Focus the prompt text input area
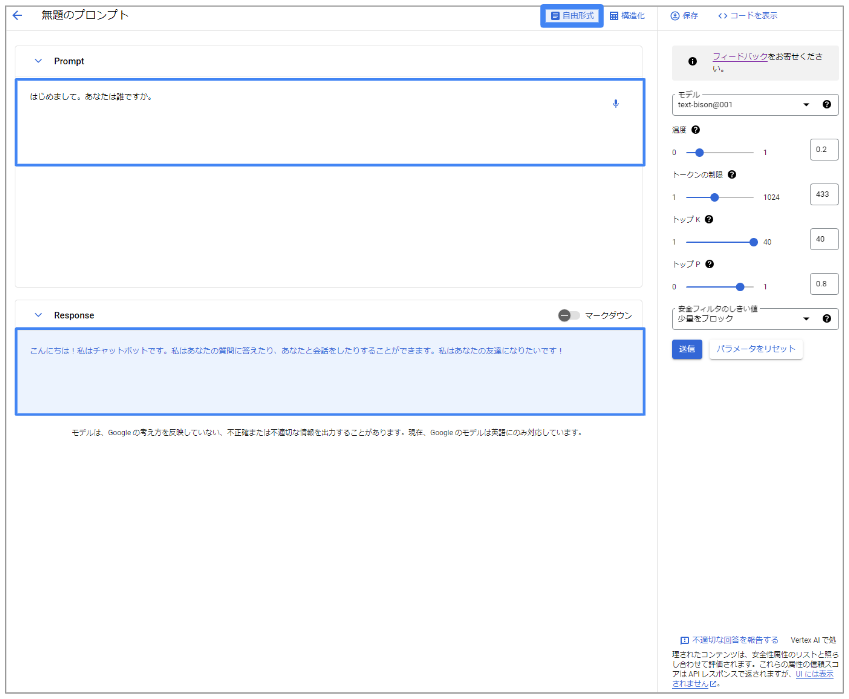The height and width of the screenshot is (699, 849). [330, 122]
